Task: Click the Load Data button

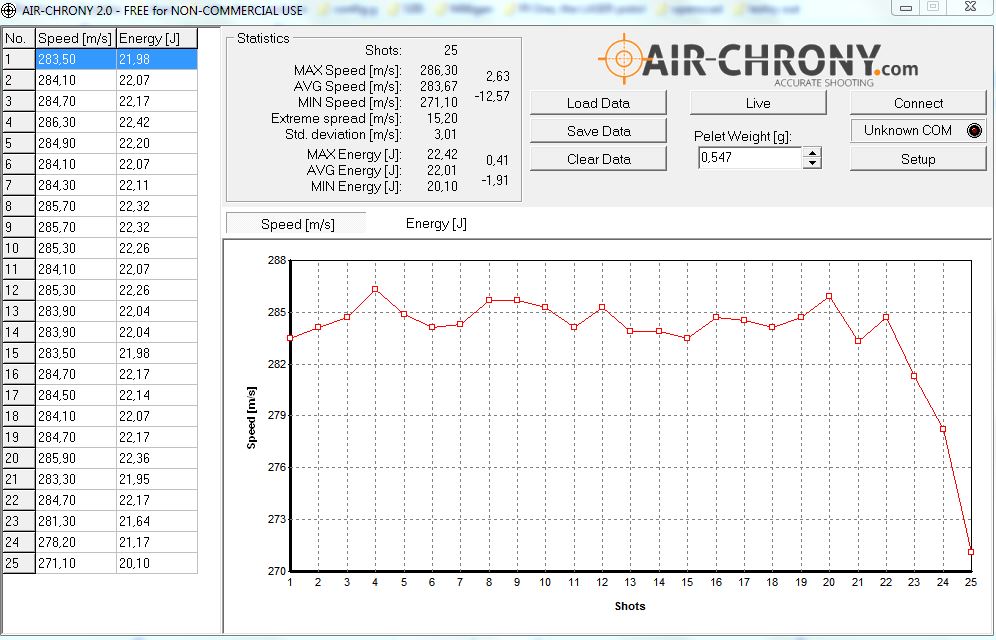Action: [598, 103]
